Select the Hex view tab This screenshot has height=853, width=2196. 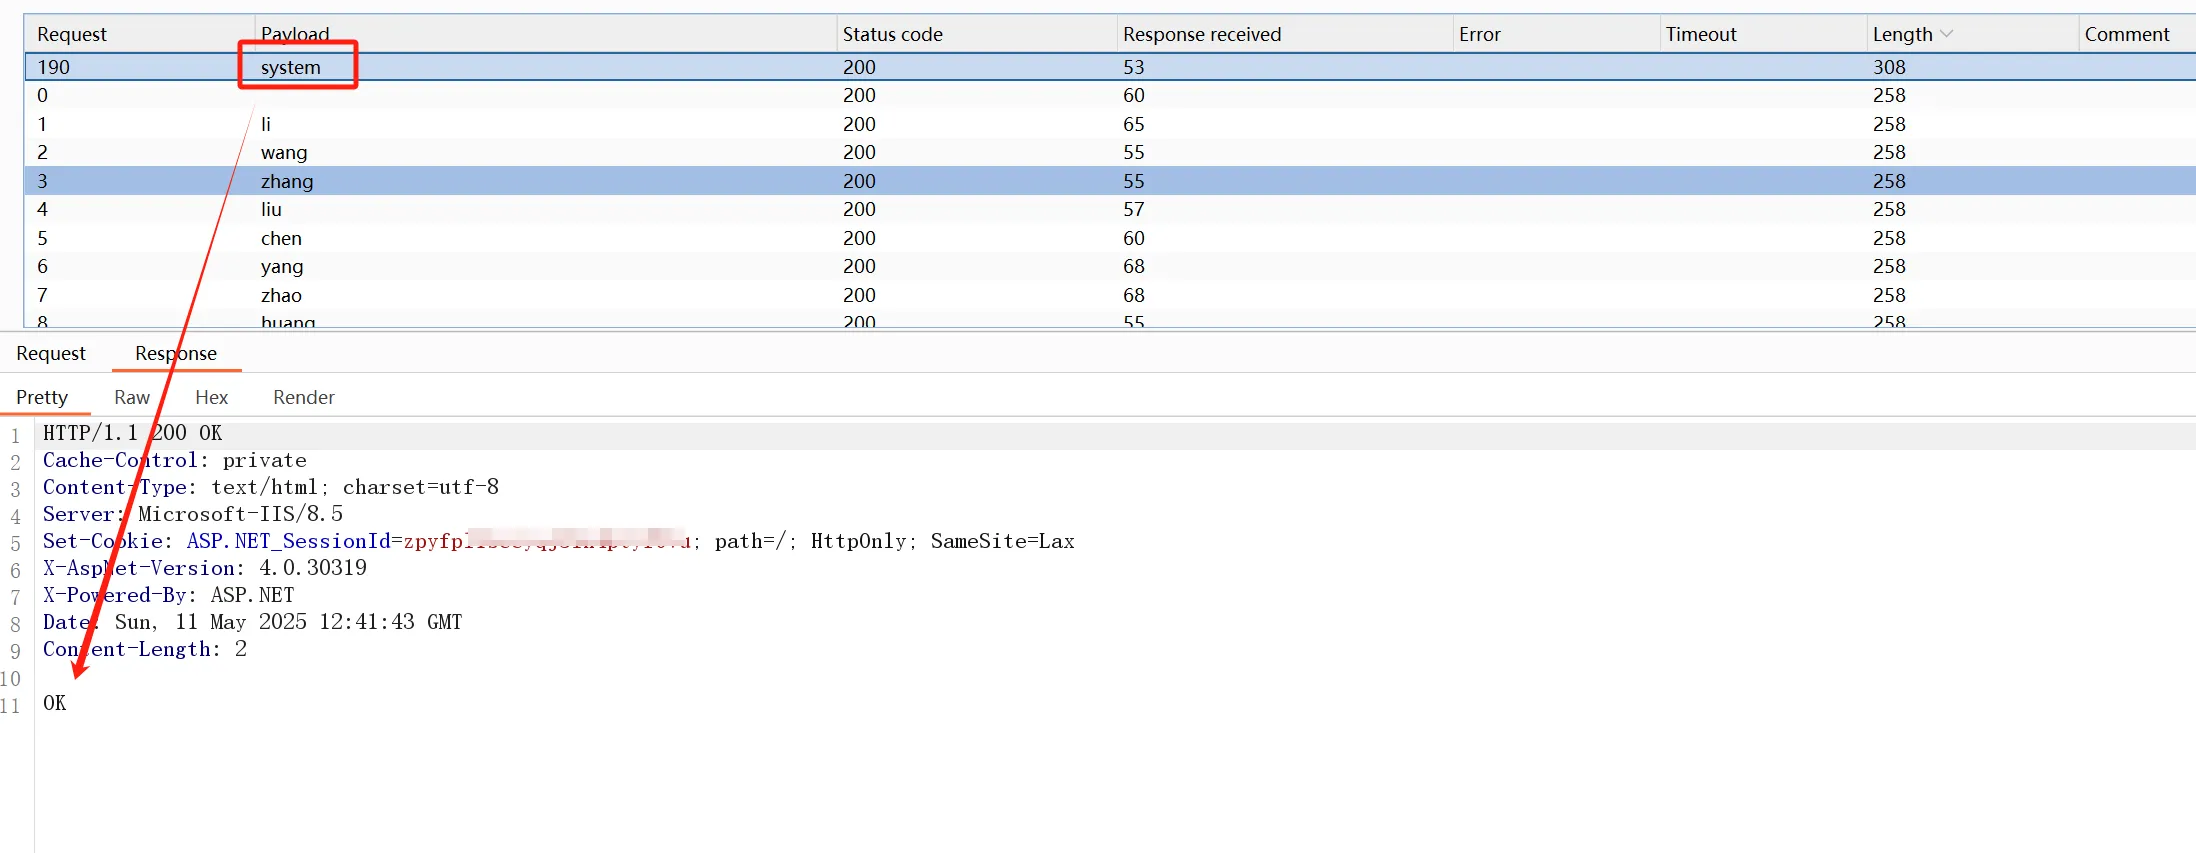click(211, 397)
